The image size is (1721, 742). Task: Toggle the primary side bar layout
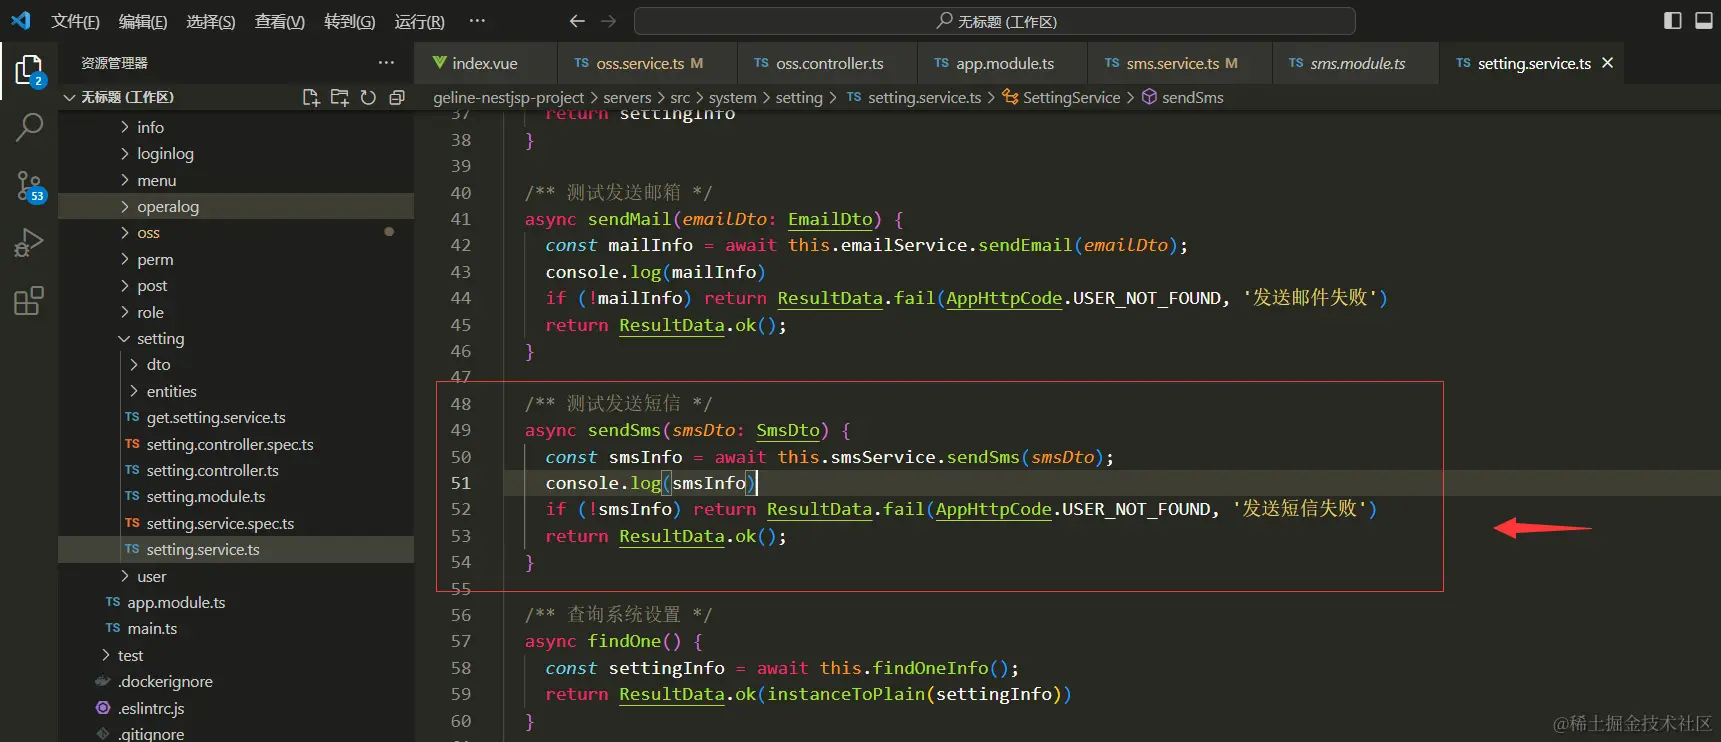[x=1672, y=21]
